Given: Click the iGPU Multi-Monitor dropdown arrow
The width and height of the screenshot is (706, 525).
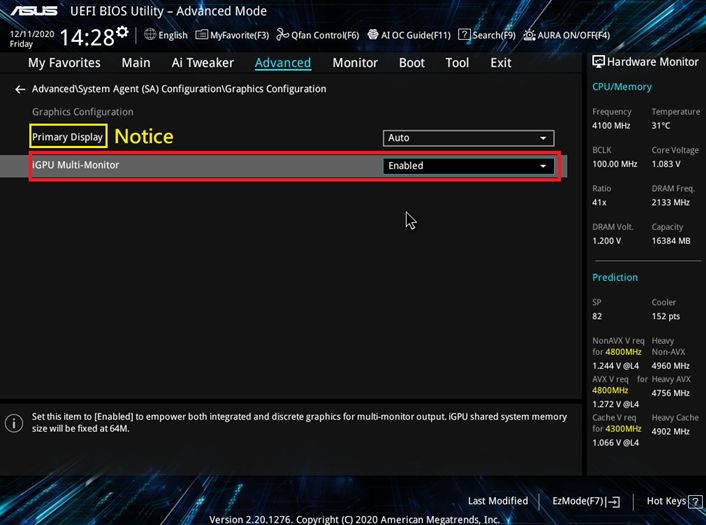Looking at the screenshot, I should pos(543,166).
